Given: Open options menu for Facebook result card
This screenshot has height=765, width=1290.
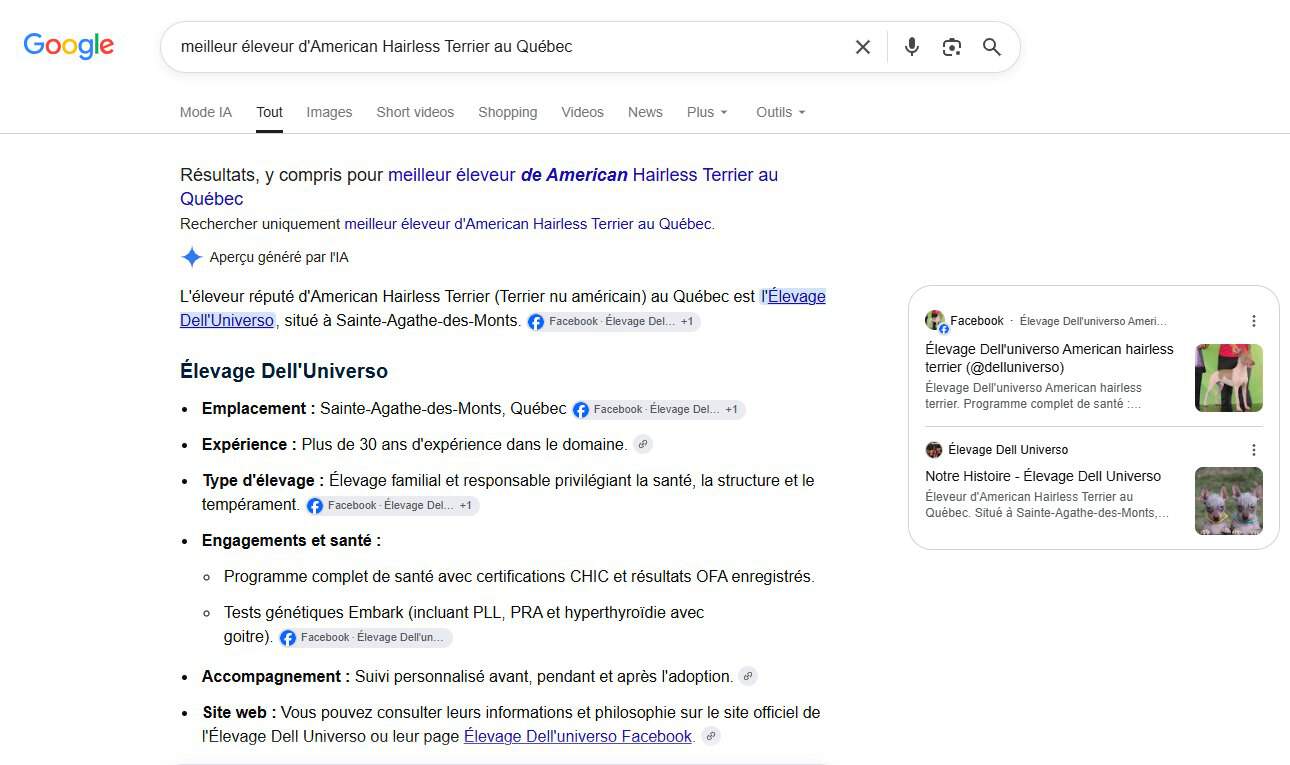Looking at the screenshot, I should [x=1254, y=321].
